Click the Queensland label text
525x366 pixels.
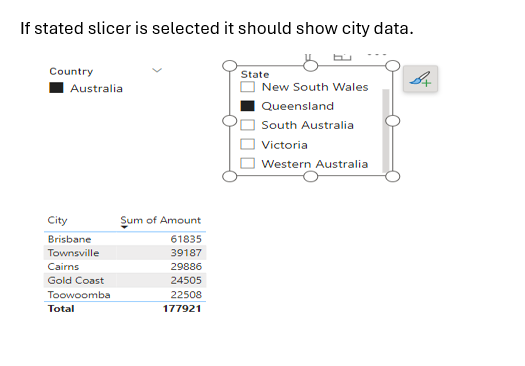(298, 106)
